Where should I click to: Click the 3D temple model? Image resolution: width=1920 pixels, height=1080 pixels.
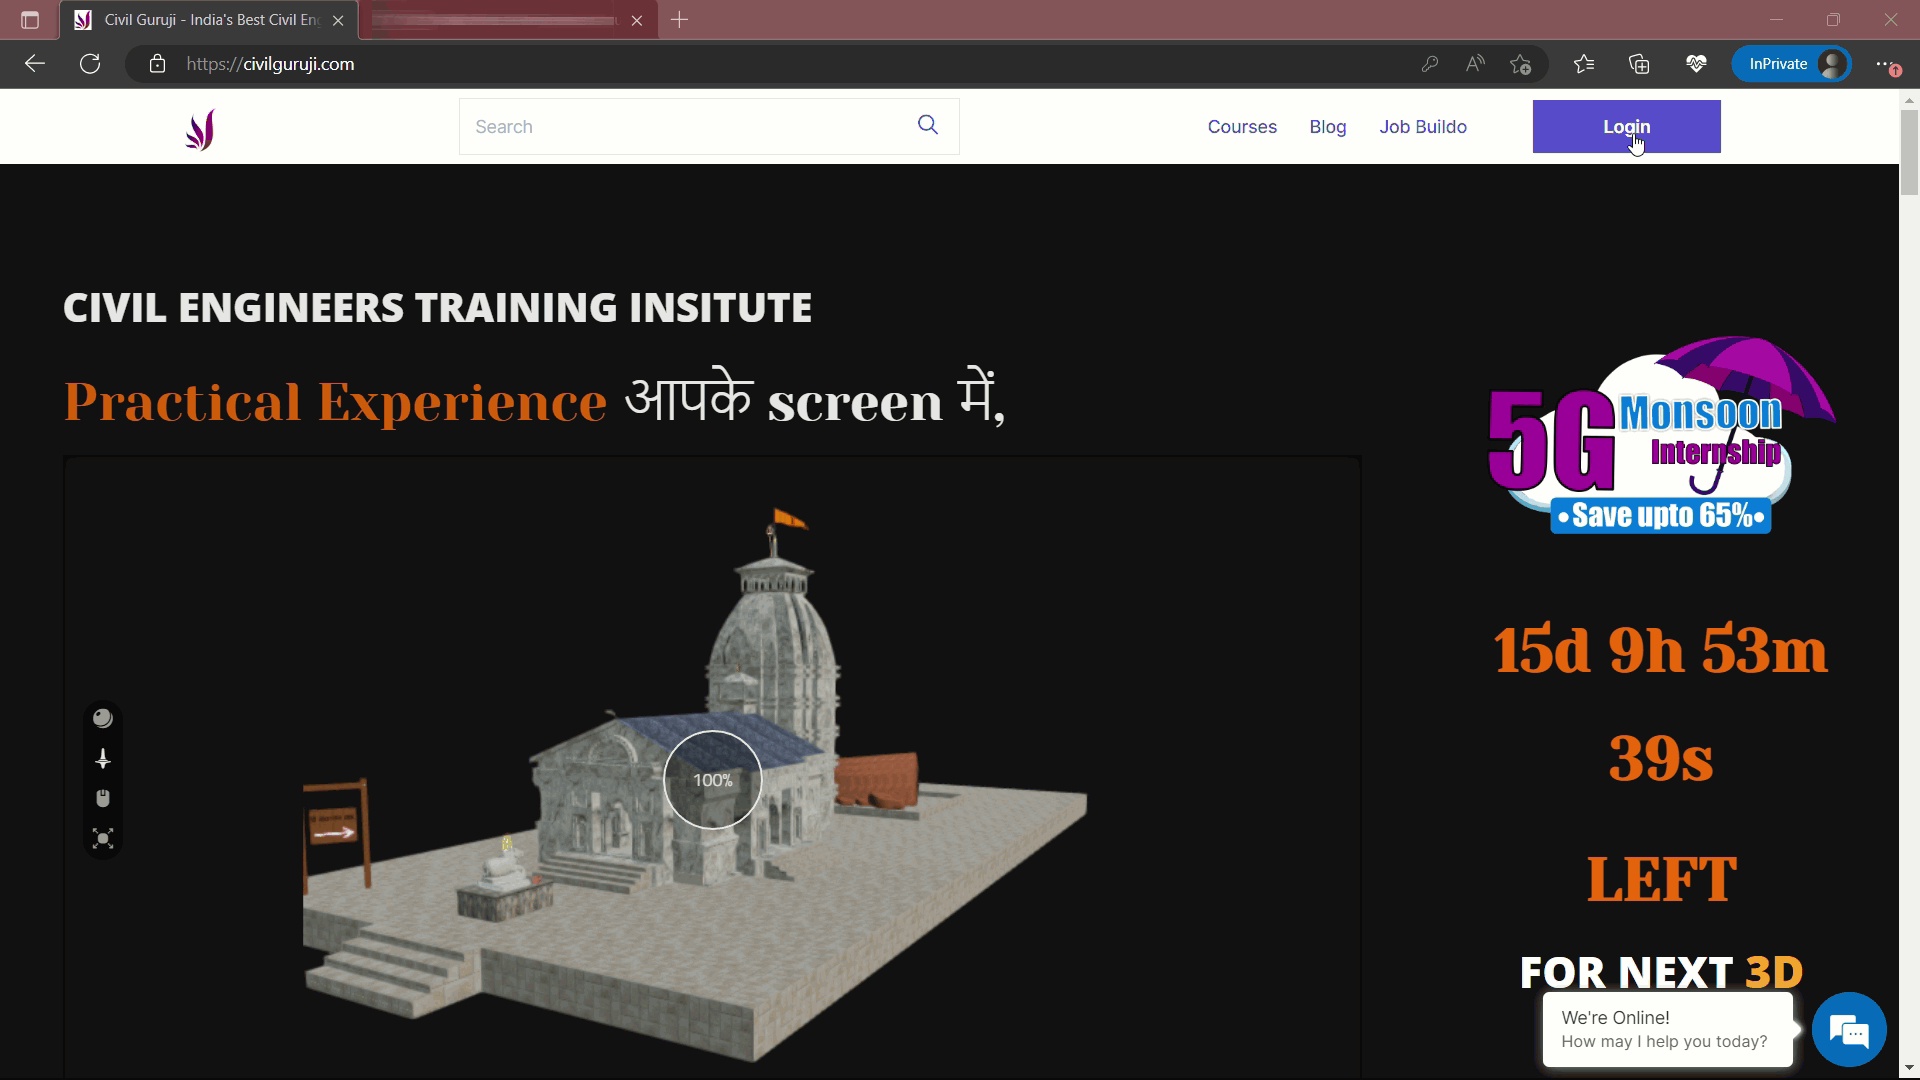point(695,785)
